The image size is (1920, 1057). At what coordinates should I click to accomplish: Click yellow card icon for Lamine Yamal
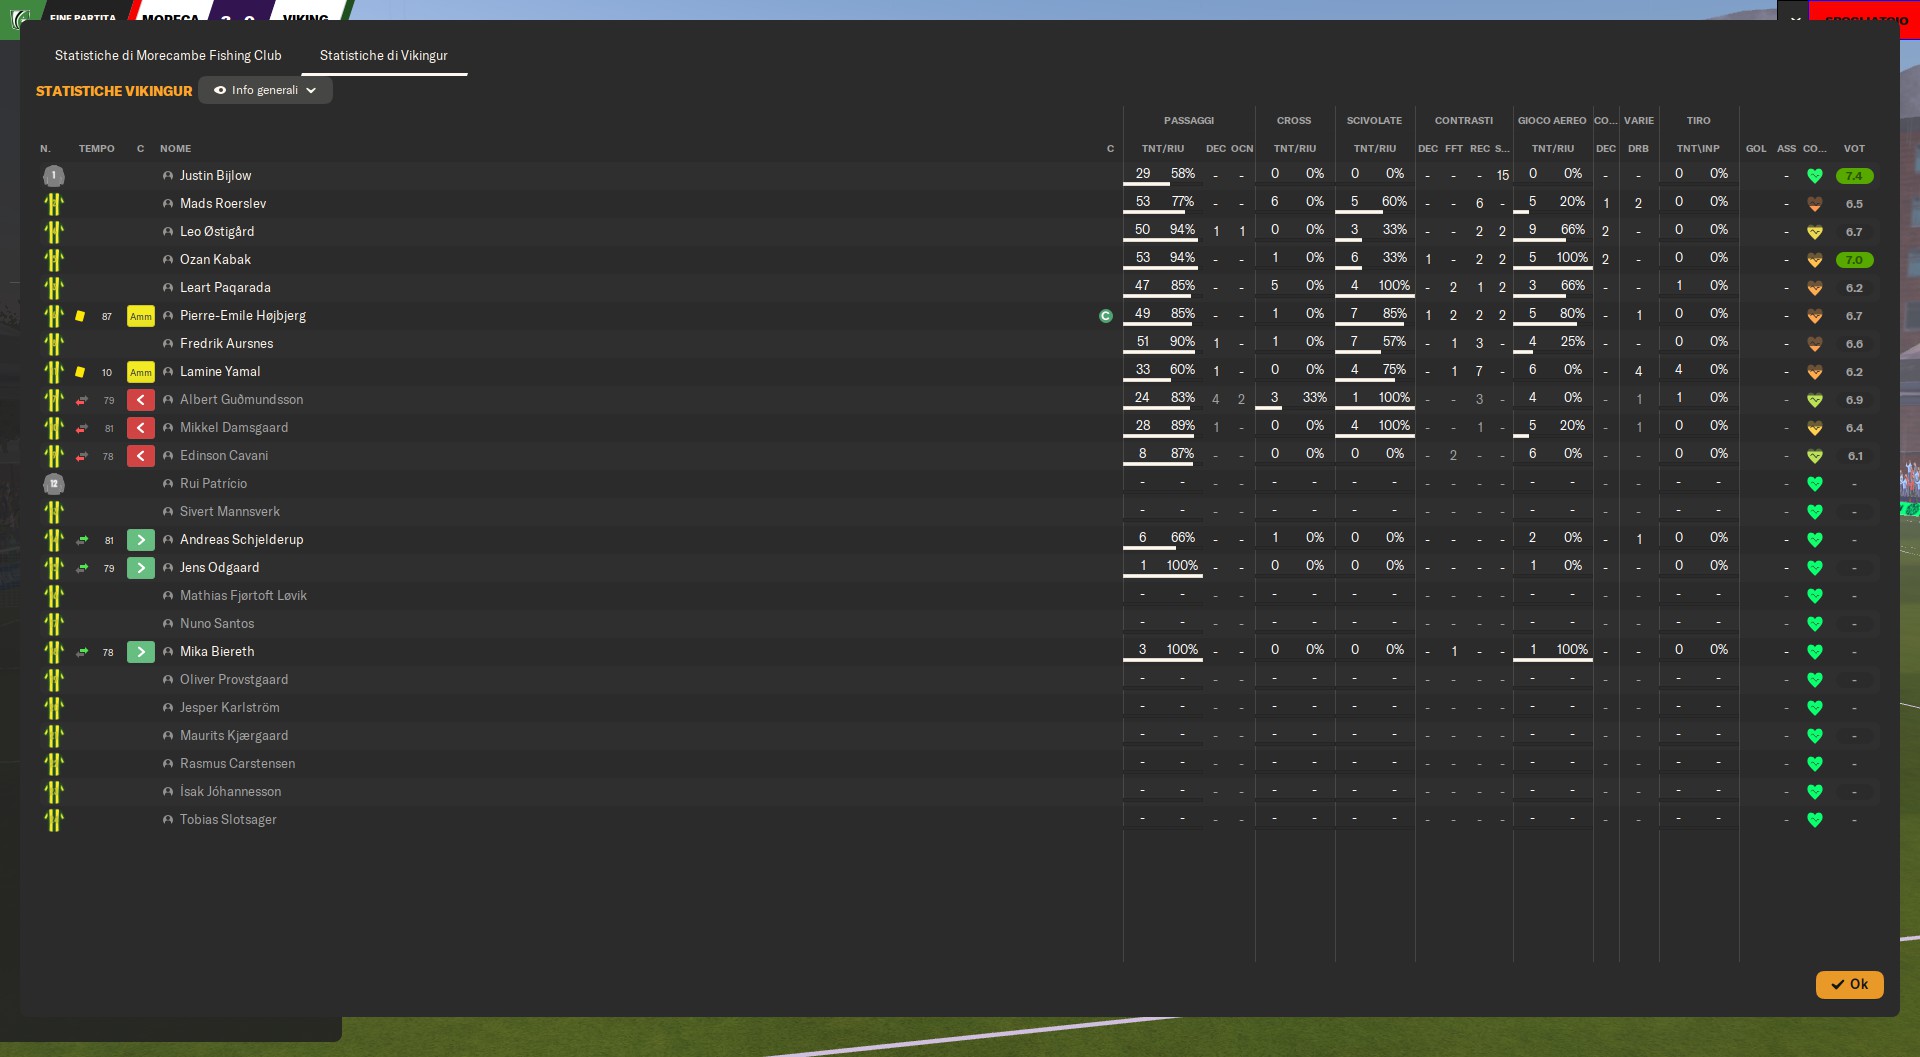tap(80, 372)
